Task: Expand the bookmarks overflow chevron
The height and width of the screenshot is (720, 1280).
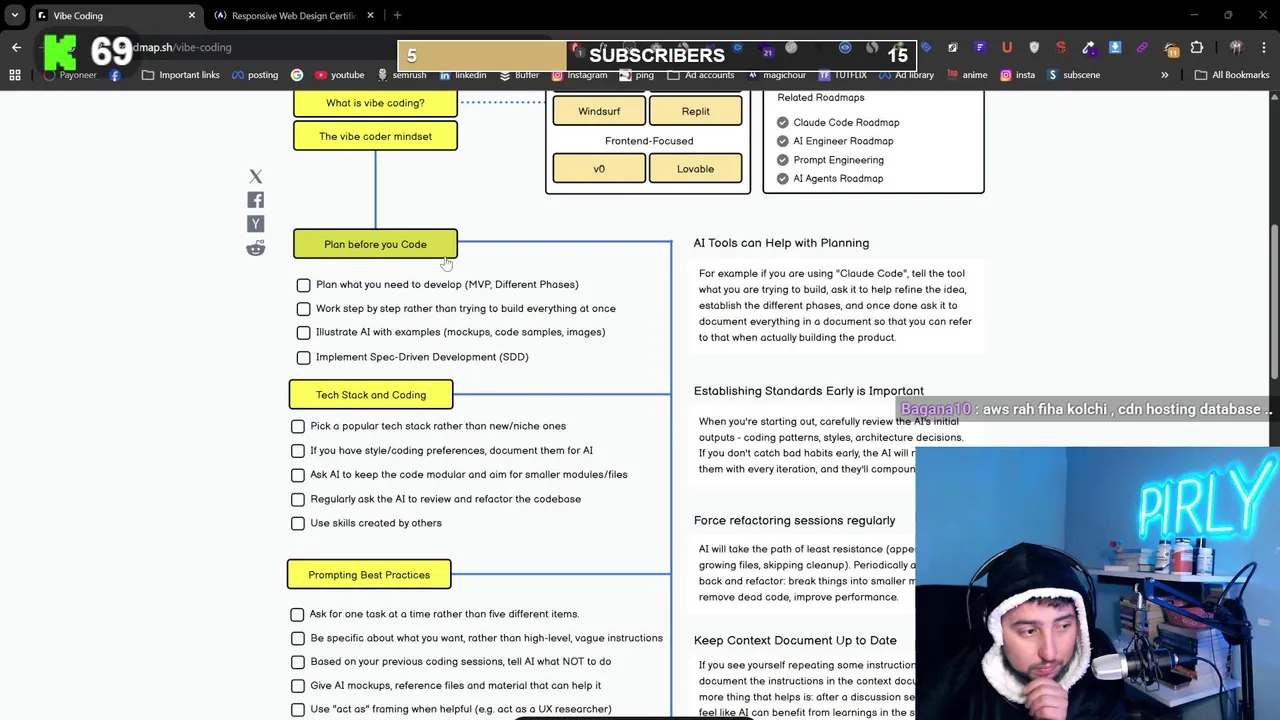Action: [1164, 75]
